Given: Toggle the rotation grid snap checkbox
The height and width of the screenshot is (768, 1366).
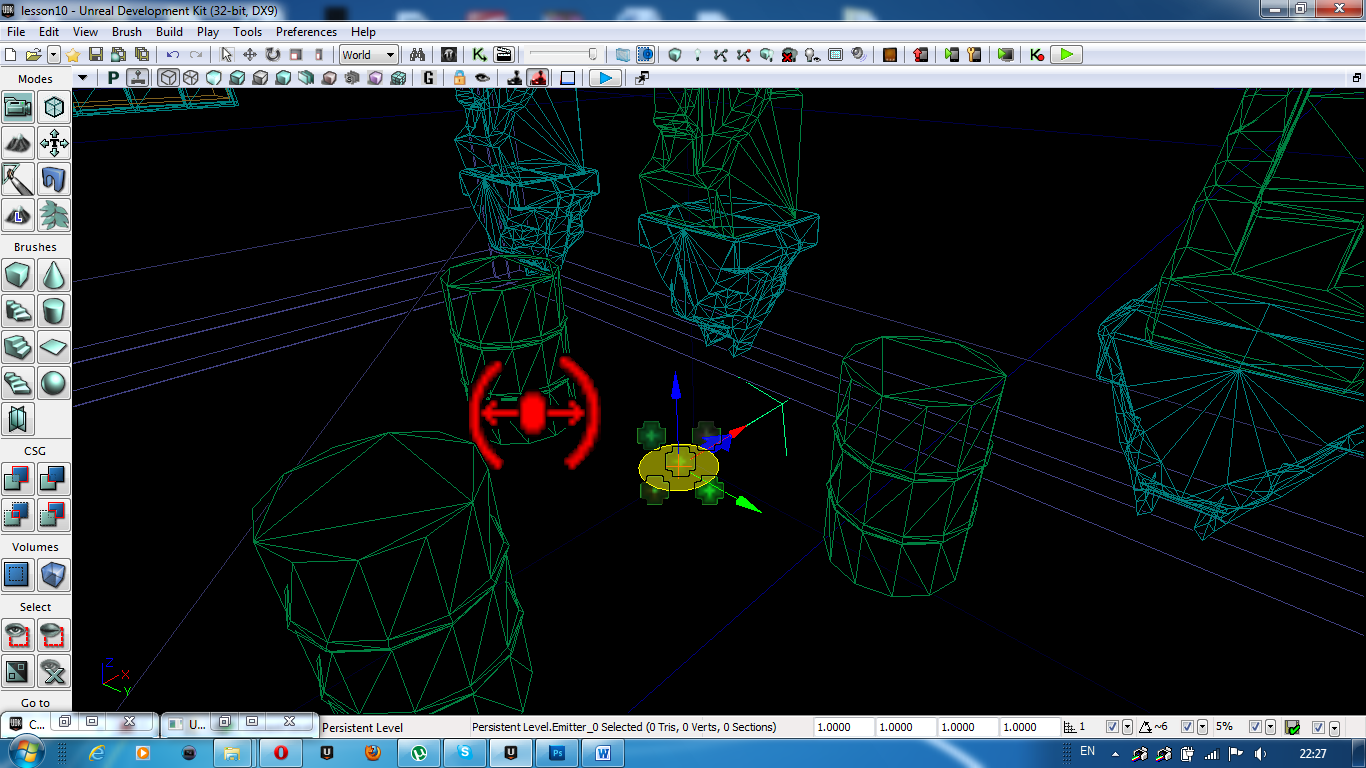Looking at the screenshot, I should [x=1188, y=727].
